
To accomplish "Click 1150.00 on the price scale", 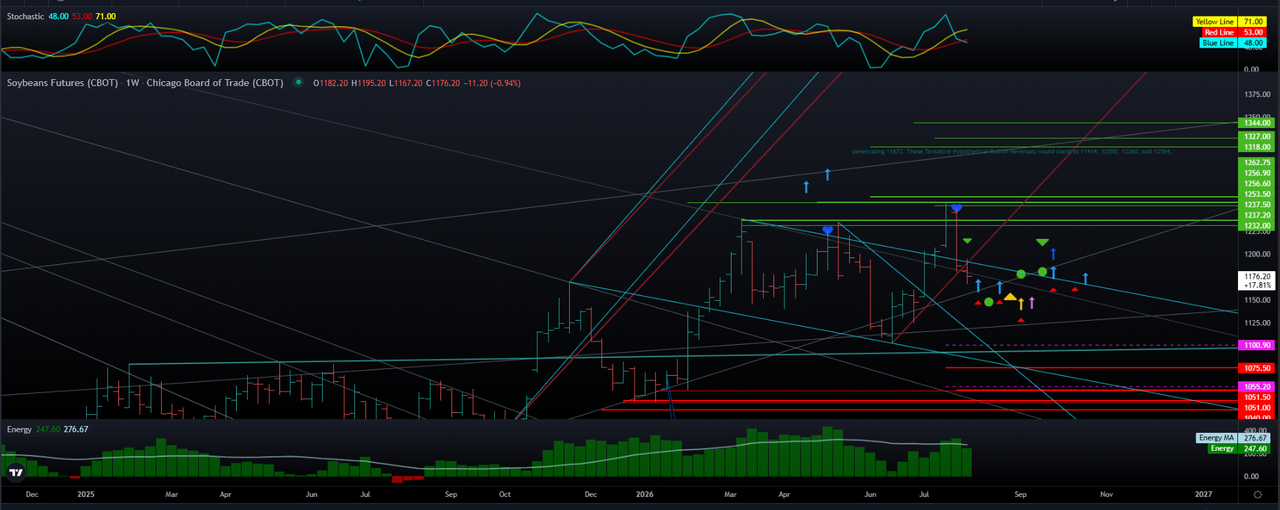I will 1257,300.
